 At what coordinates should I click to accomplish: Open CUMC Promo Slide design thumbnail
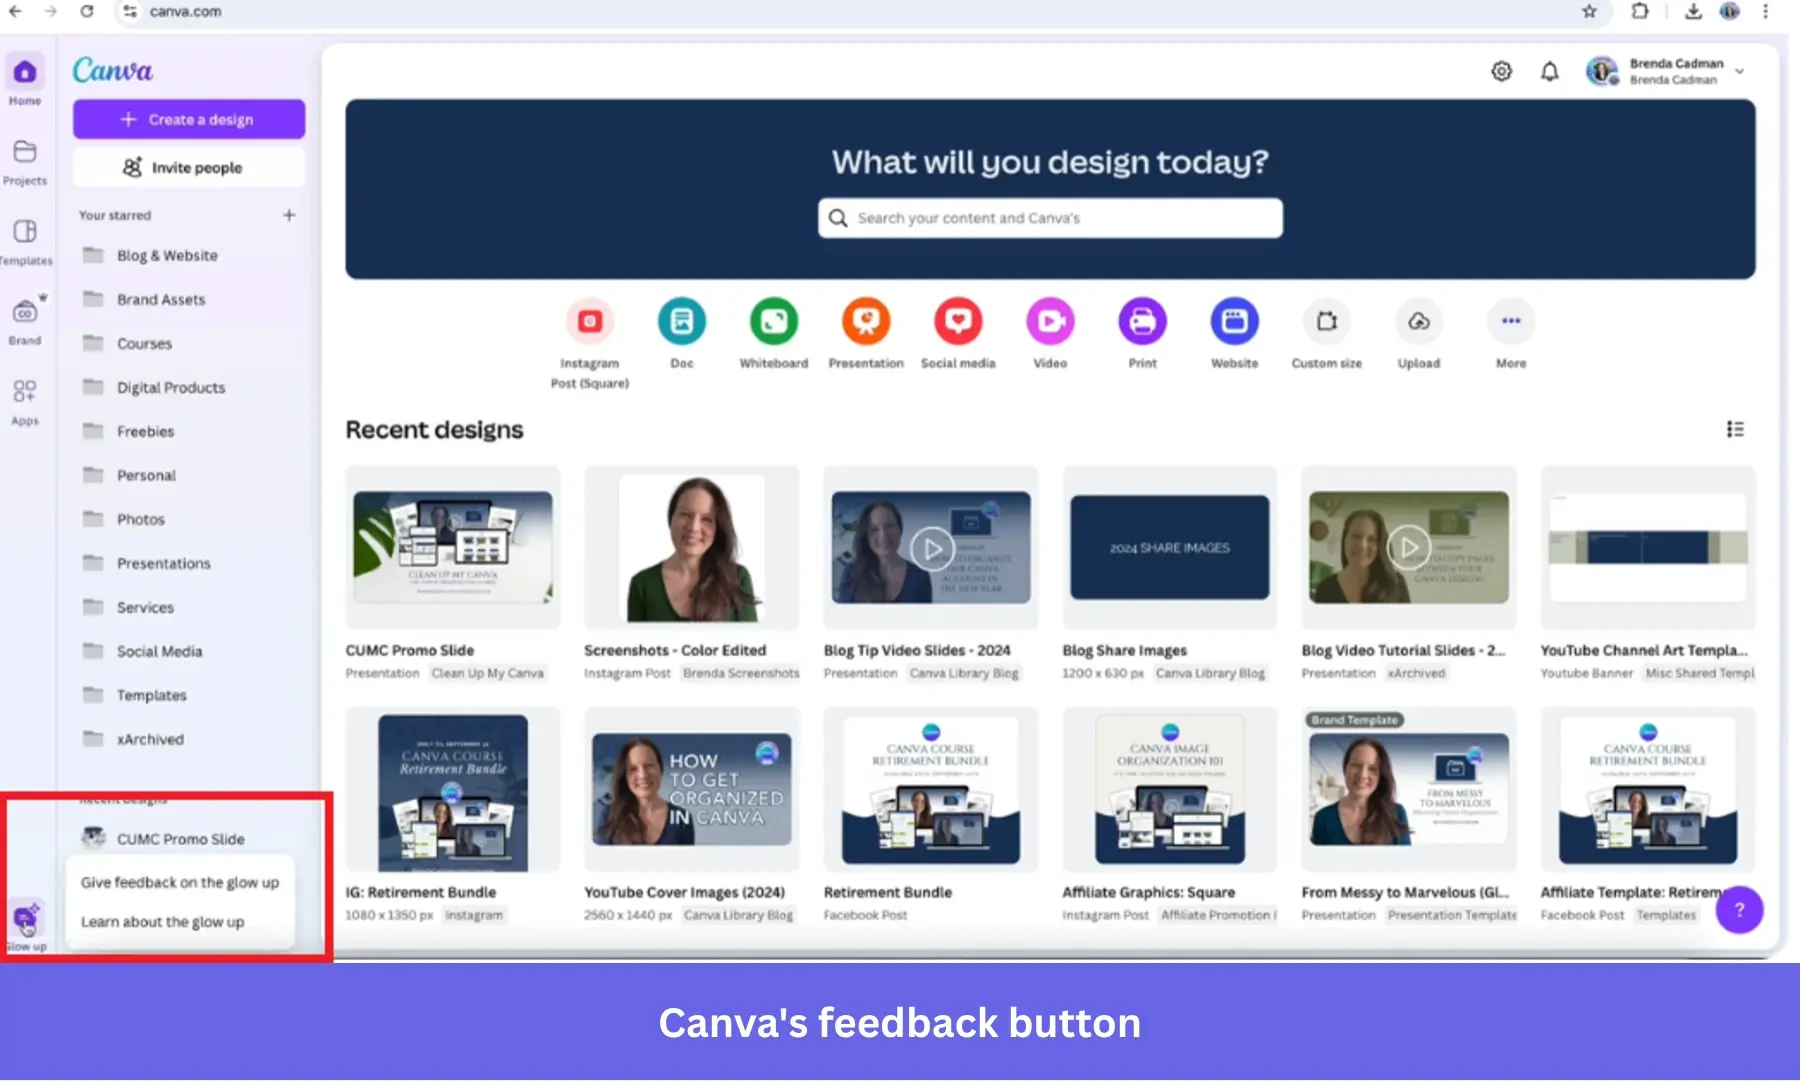(x=452, y=547)
